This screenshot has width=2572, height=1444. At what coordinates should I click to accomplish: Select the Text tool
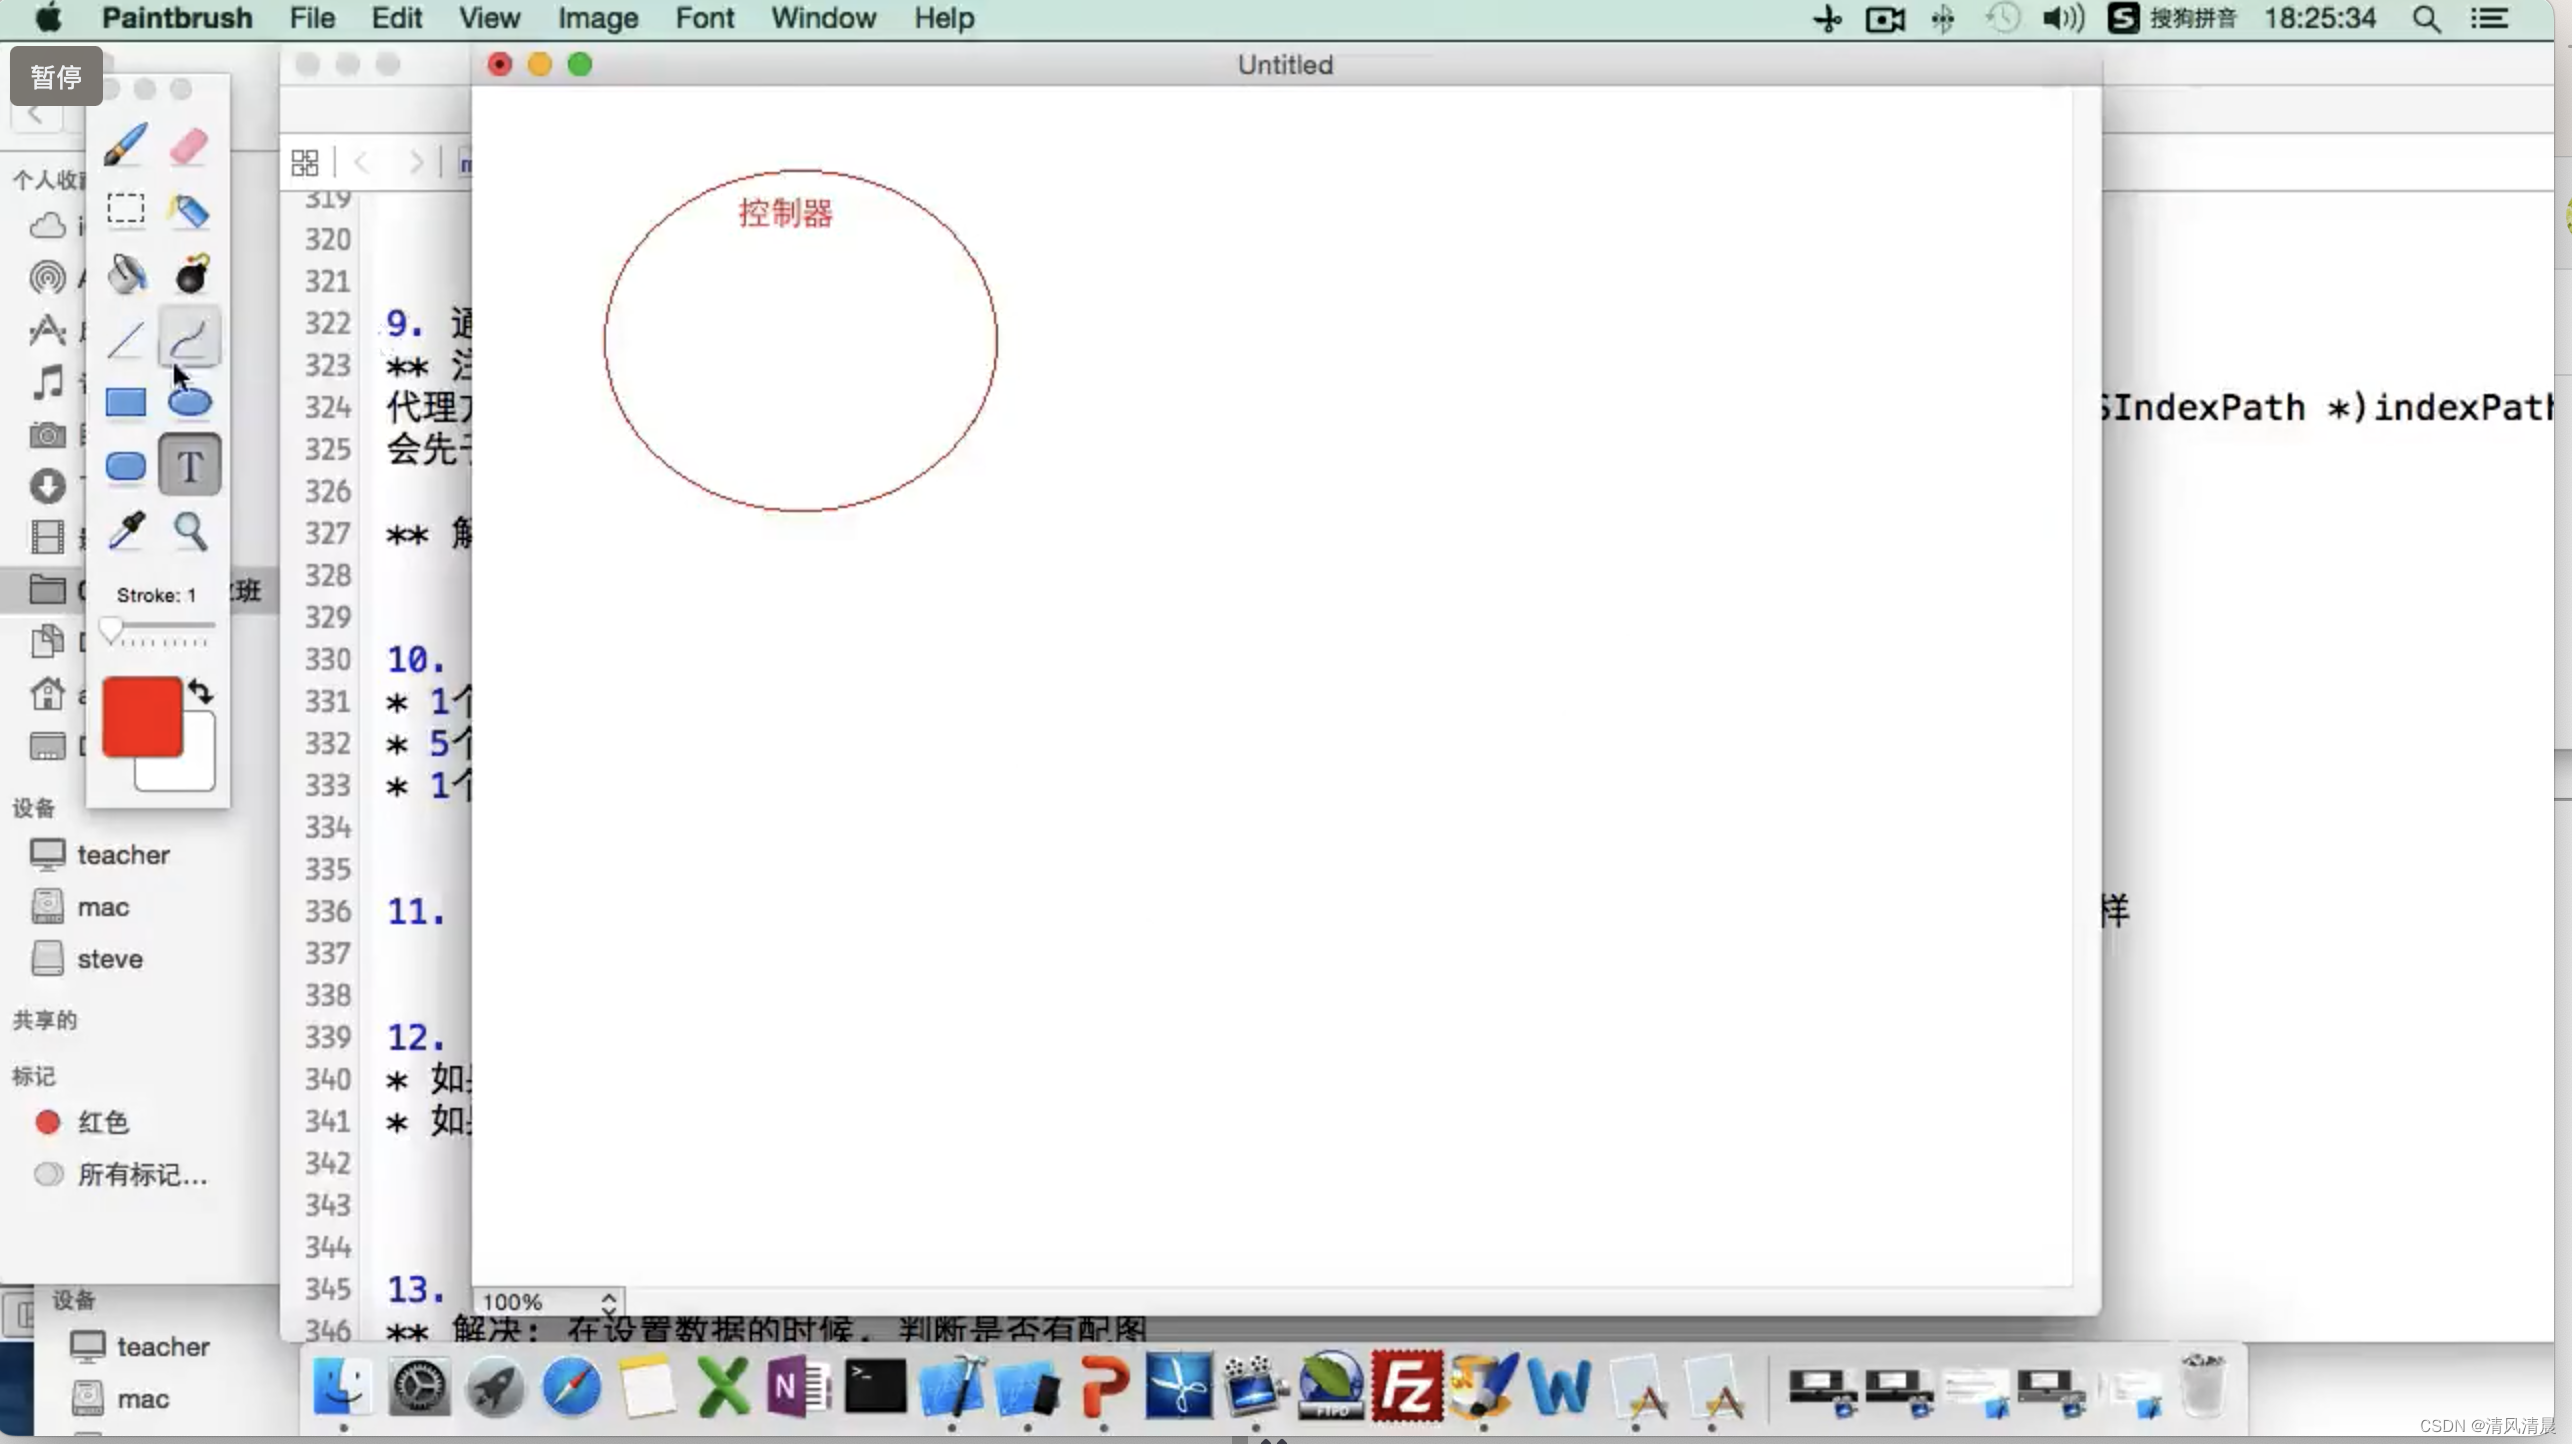click(x=191, y=465)
